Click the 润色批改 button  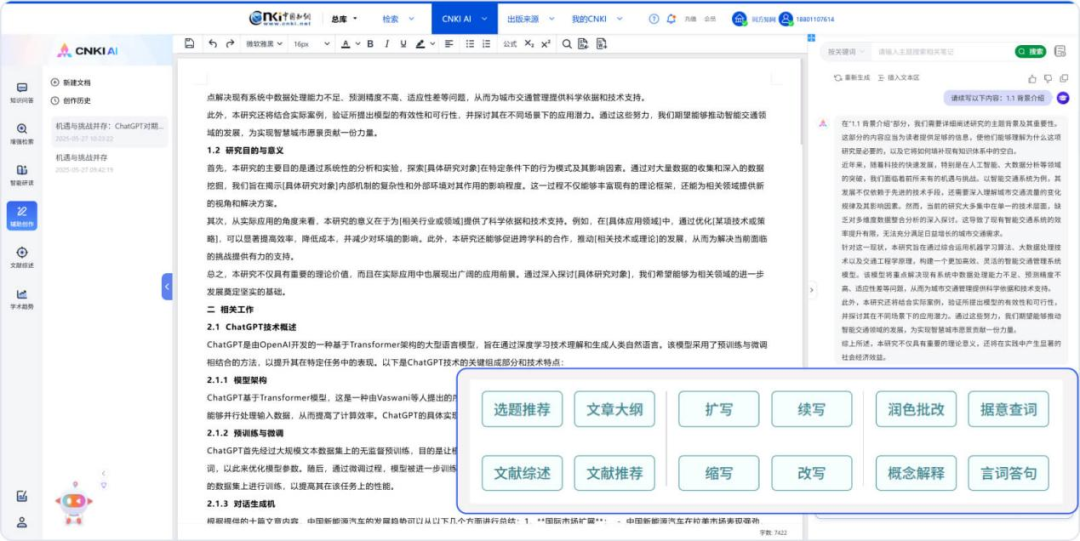(915, 410)
